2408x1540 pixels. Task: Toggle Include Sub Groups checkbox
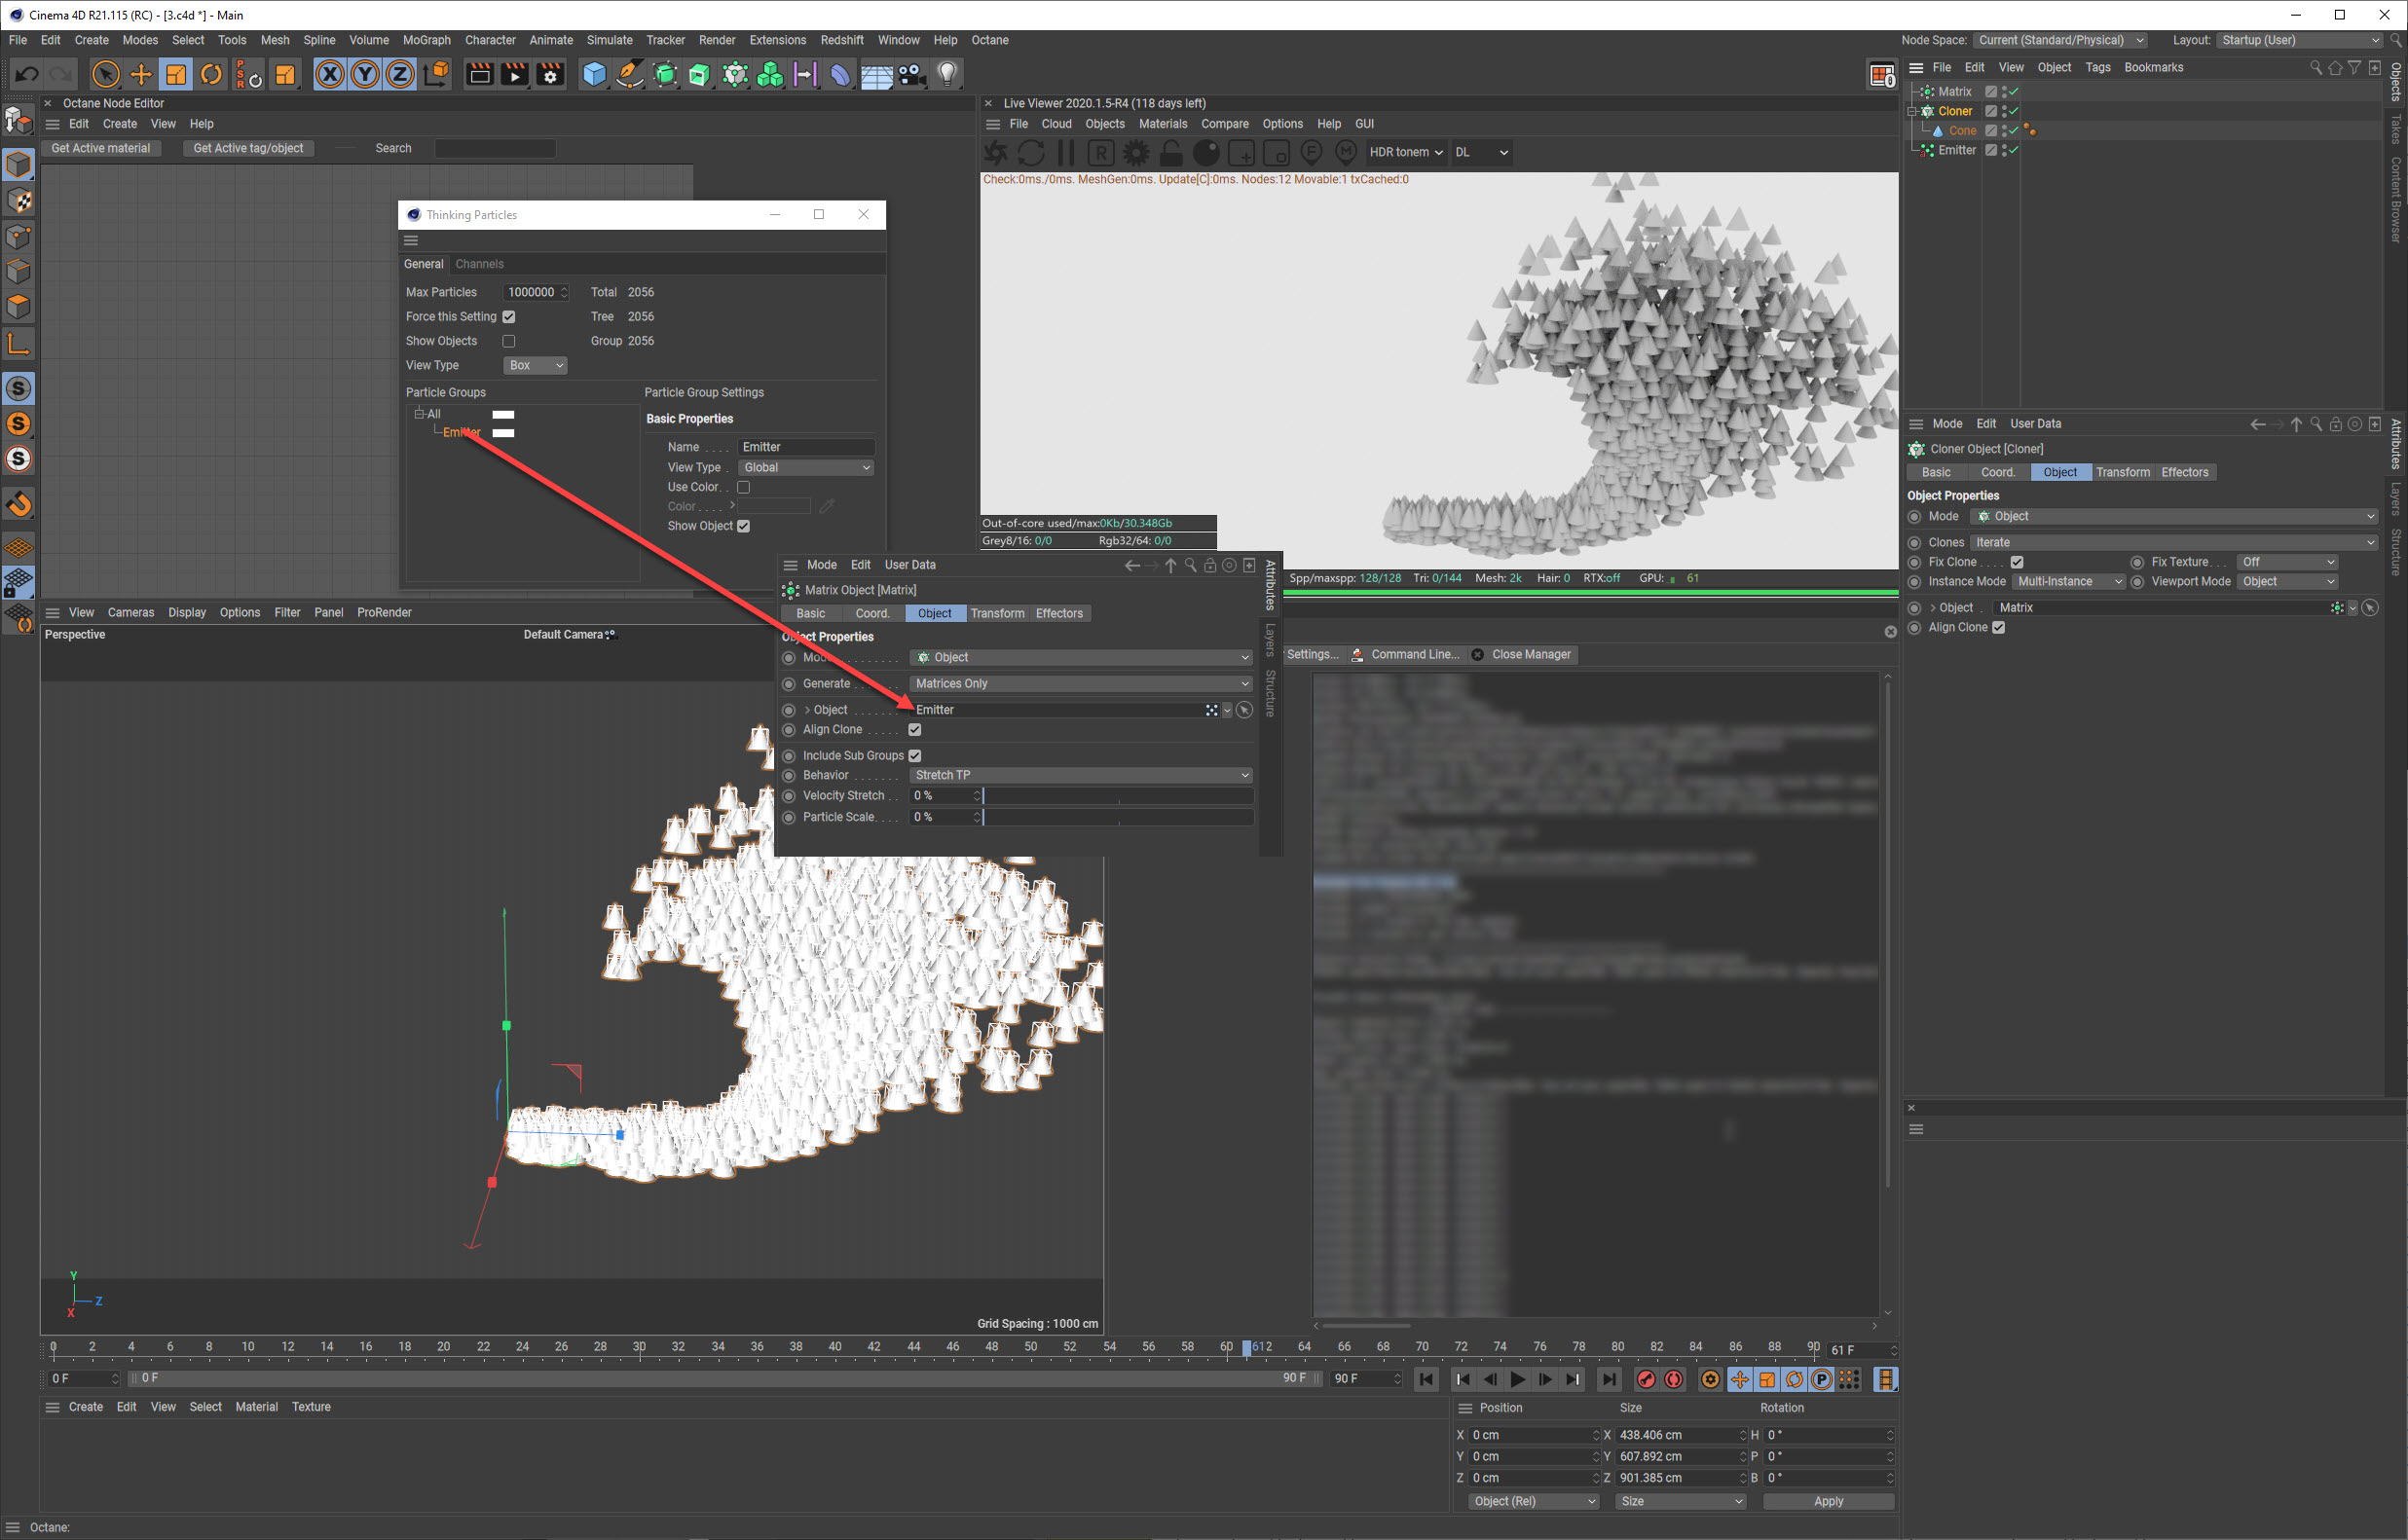[x=915, y=756]
